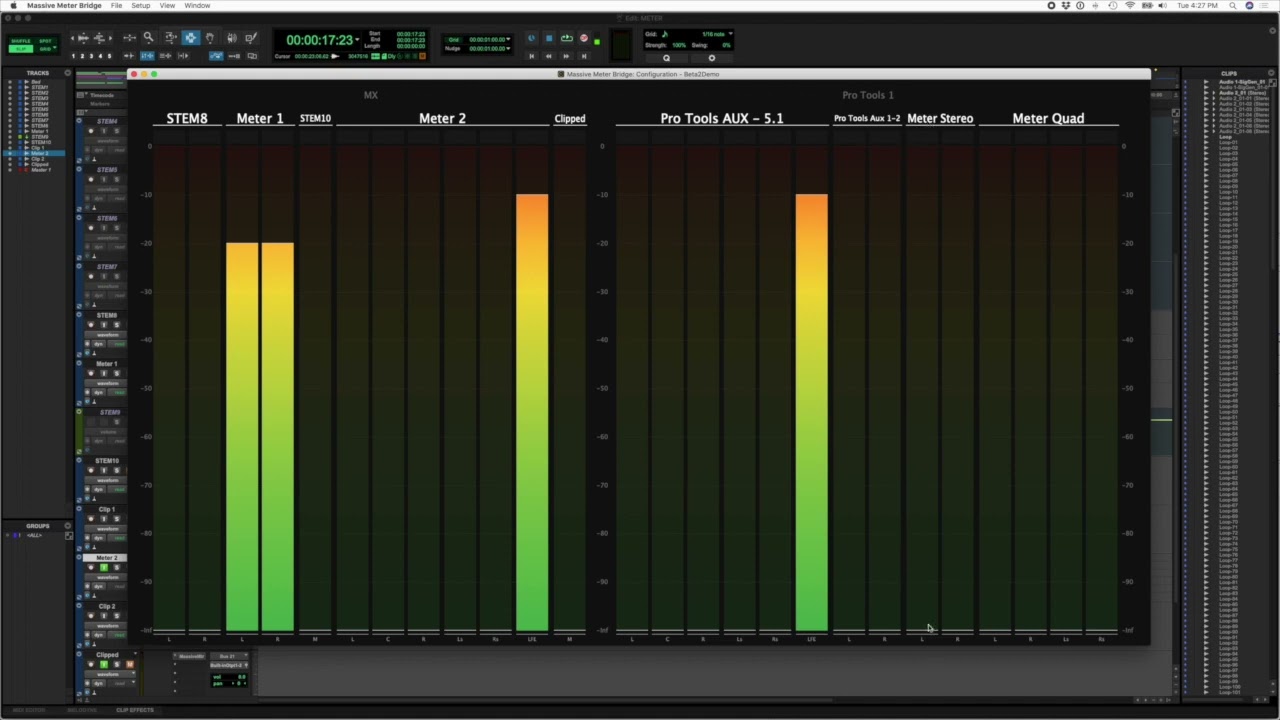
Task: Pick the Pencil tool
Action: (x=251, y=38)
